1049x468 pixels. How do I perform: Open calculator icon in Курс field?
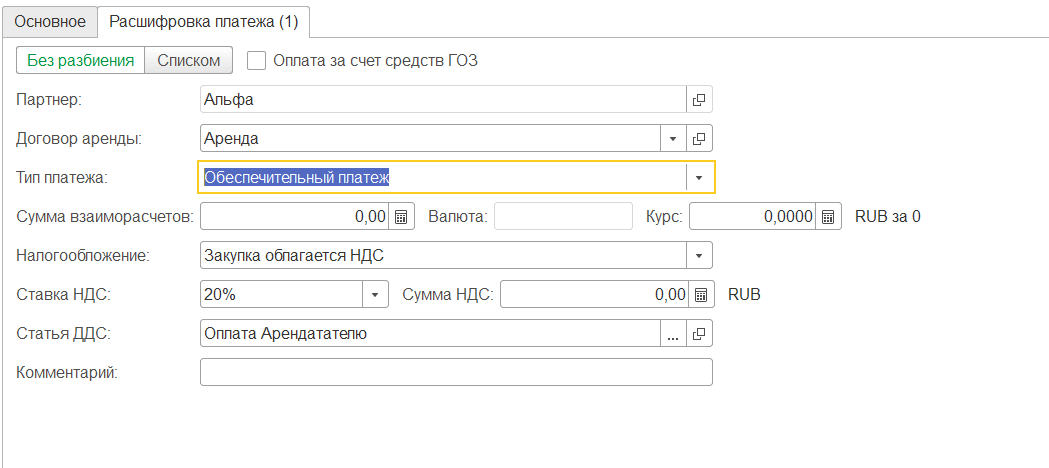[828, 217]
